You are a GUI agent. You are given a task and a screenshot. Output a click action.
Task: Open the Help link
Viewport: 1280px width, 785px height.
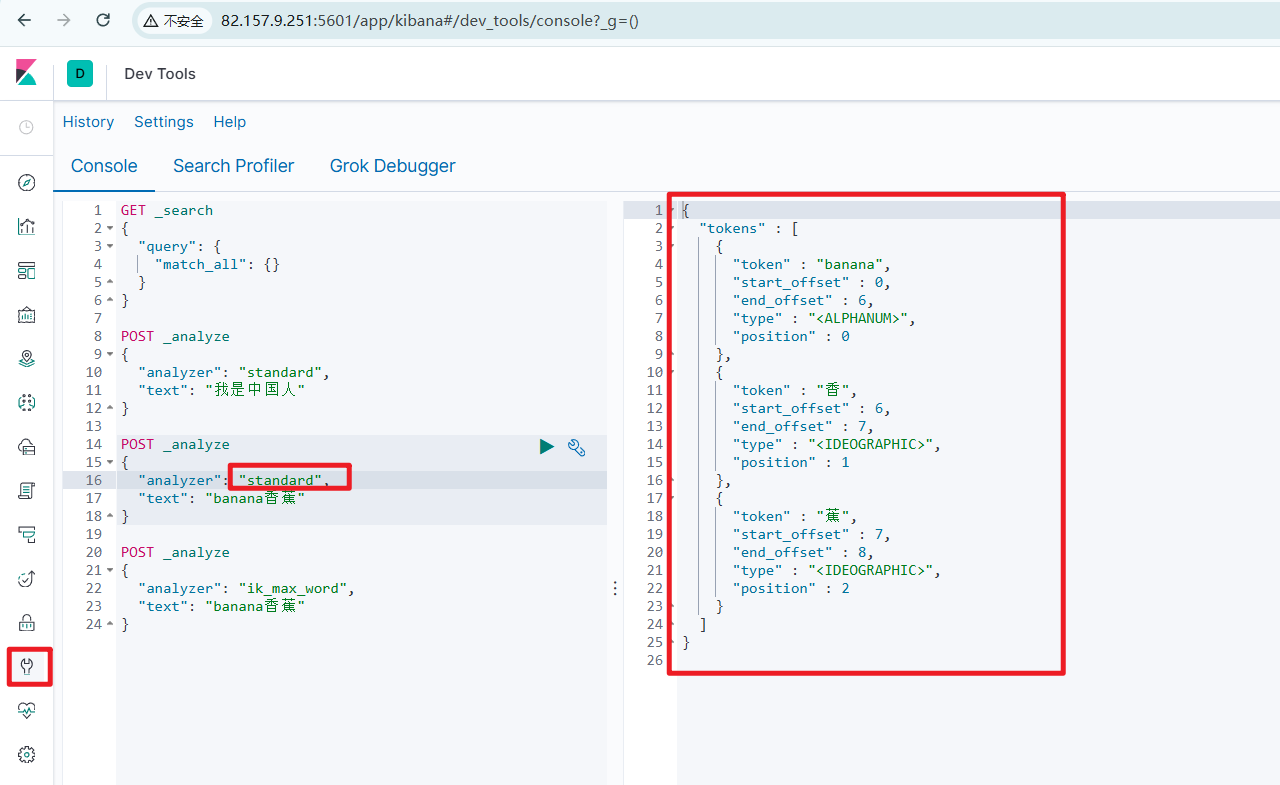tap(230, 122)
